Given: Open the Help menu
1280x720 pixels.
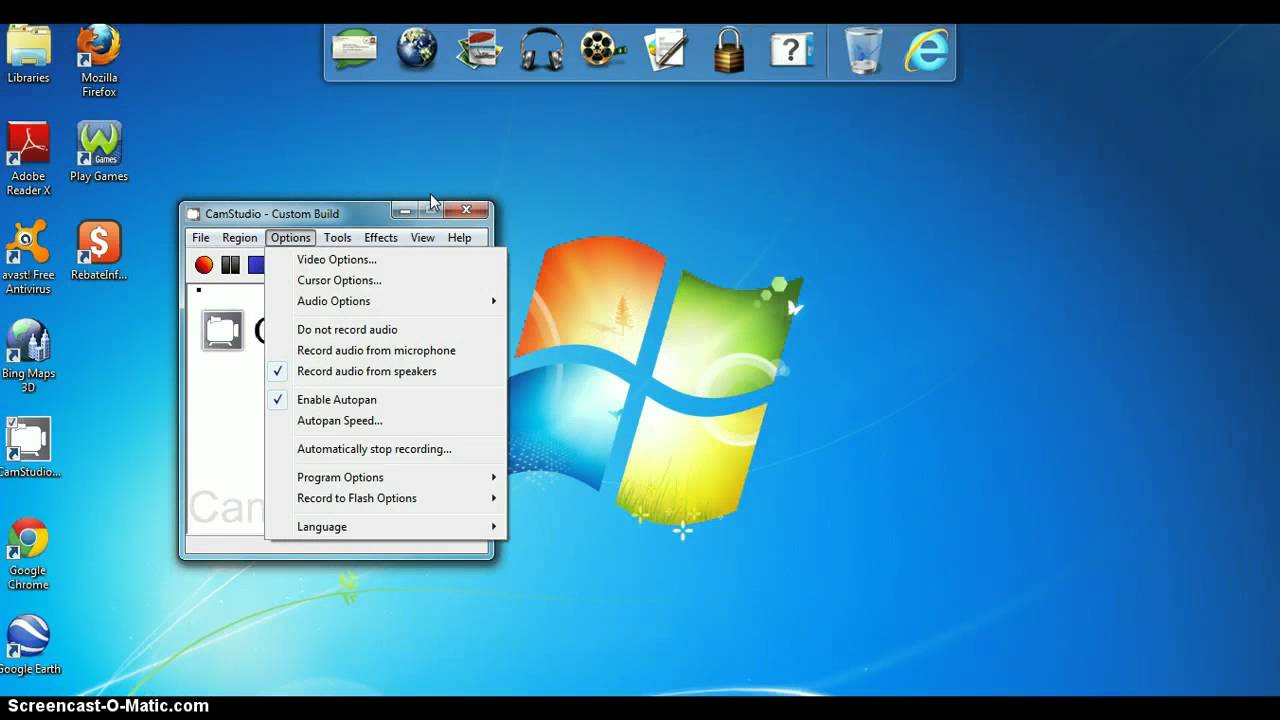Looking at the screenshot, I should [460, 238].
